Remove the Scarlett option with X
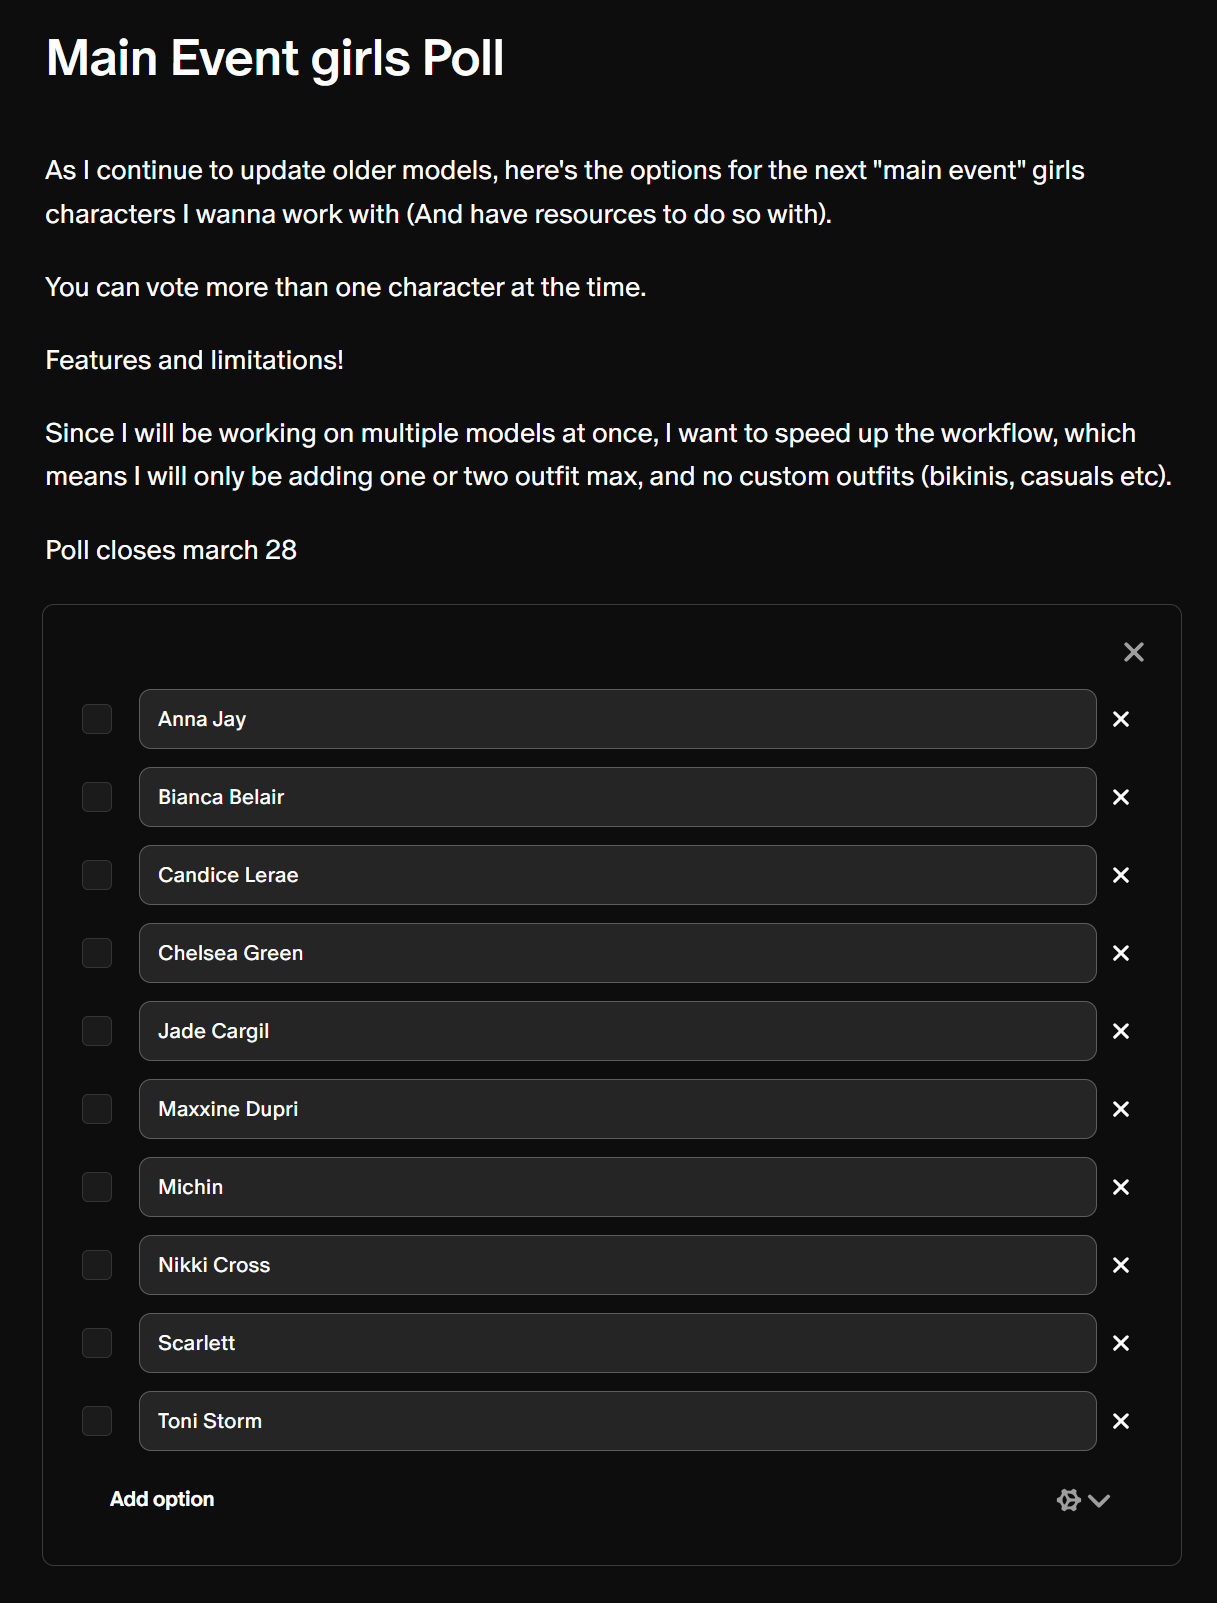The width and height of the screenshot is (1217, 1603). coord(1121,1343)
